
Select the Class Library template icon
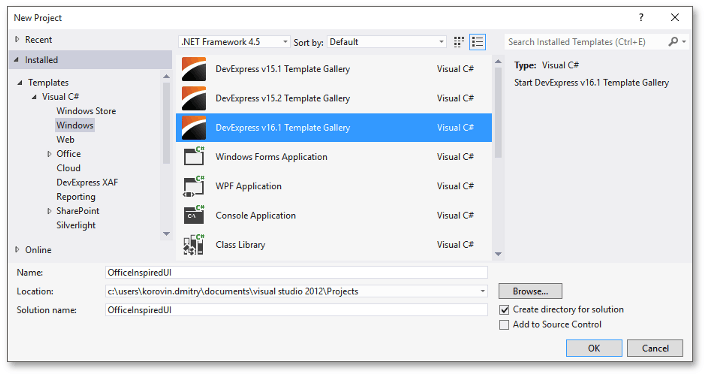pos(194,245)
